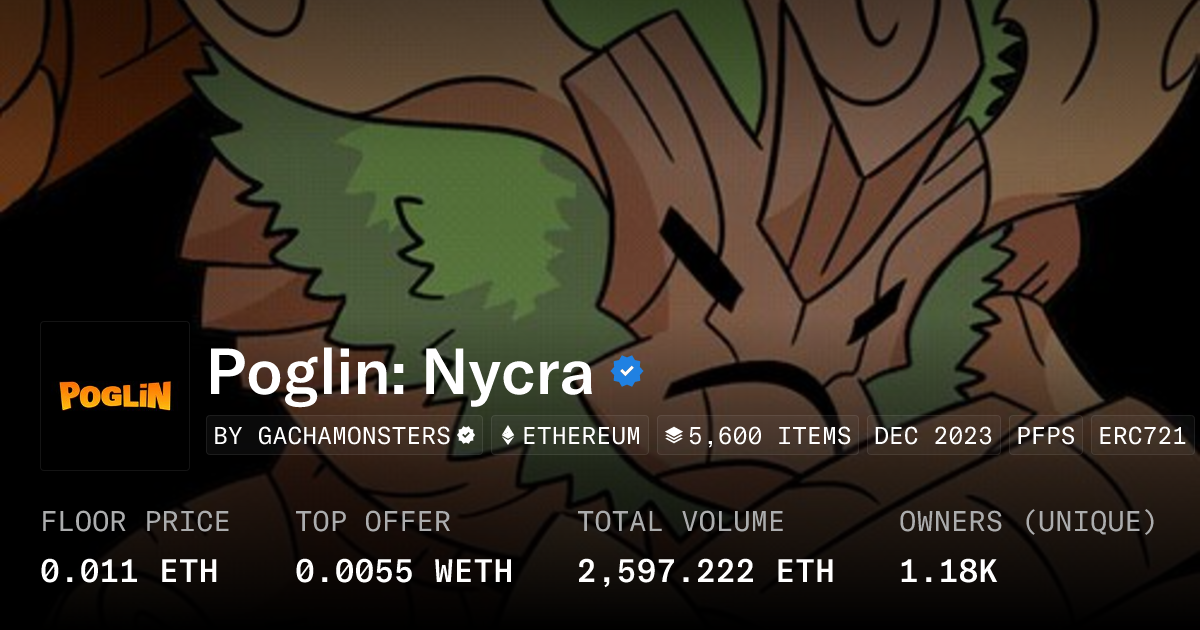Image resolution: width=1200 pixels, height=630 pixels.
Task: Click the Poglin logo thumbnail
Action: point(115,396)
